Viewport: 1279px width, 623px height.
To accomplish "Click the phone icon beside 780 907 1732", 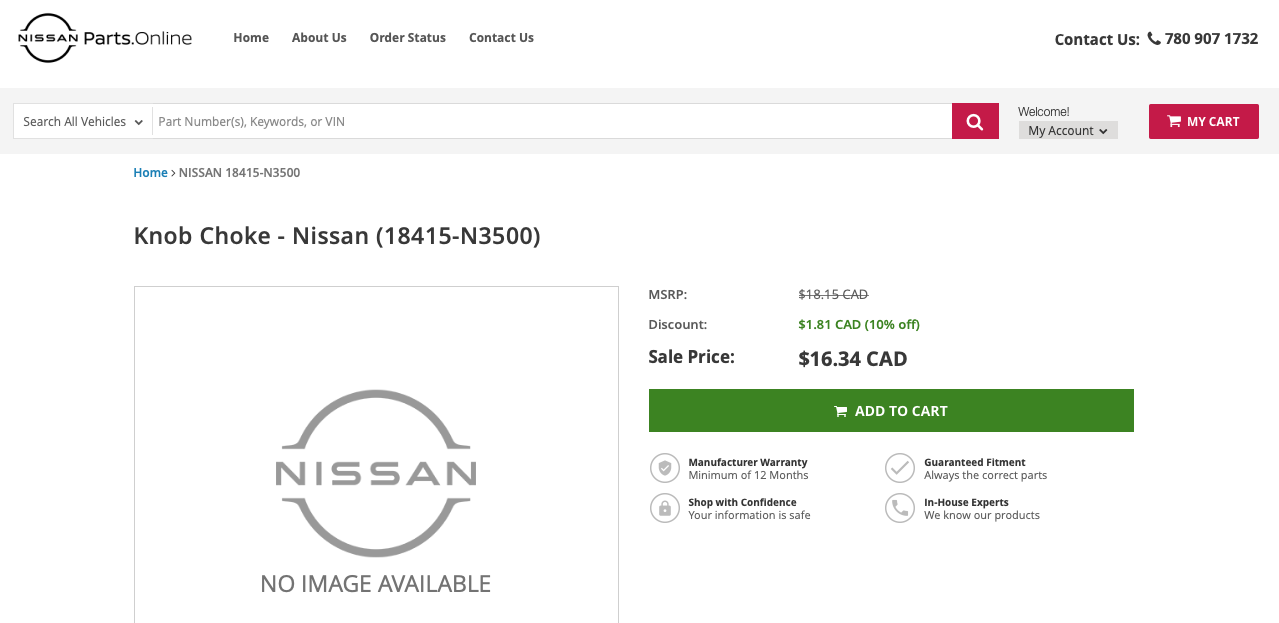I will tap(1154, 39).
